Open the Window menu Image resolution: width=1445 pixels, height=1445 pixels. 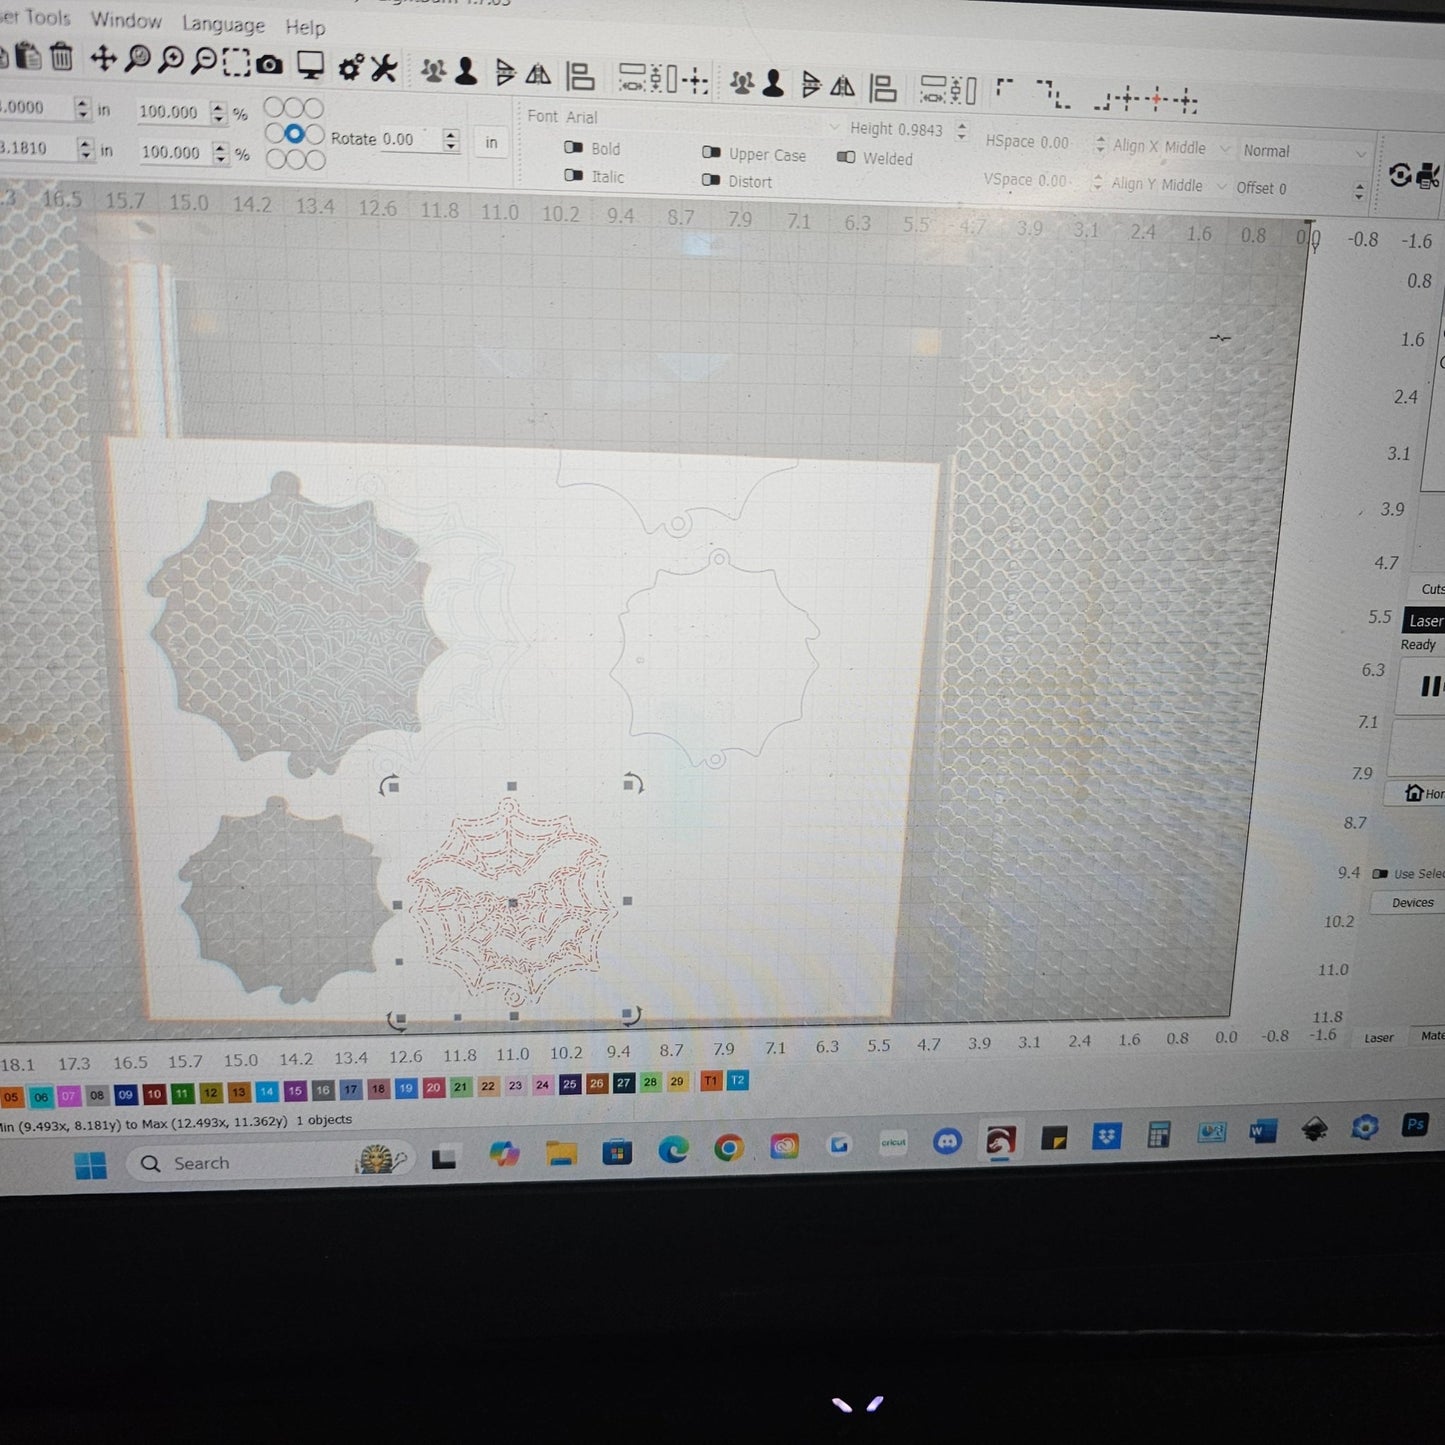click(x=126, y=20)
